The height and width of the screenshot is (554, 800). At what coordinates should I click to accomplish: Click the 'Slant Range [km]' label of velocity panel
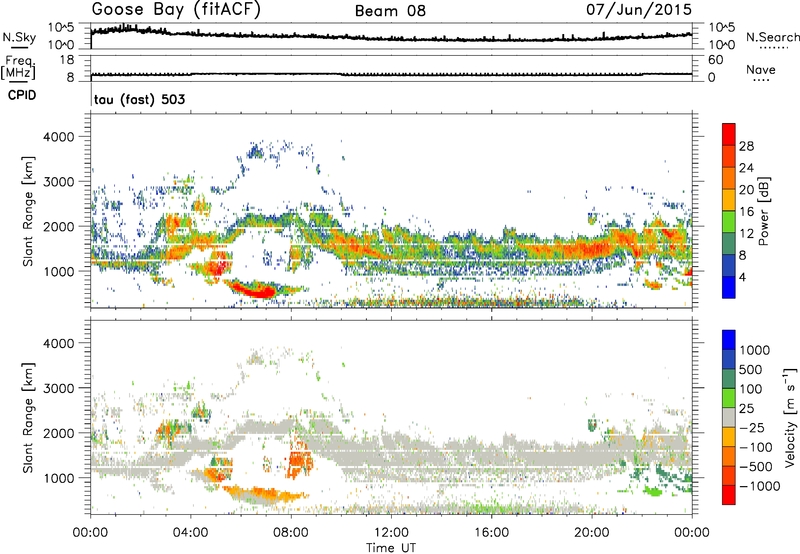coord(28,417)
